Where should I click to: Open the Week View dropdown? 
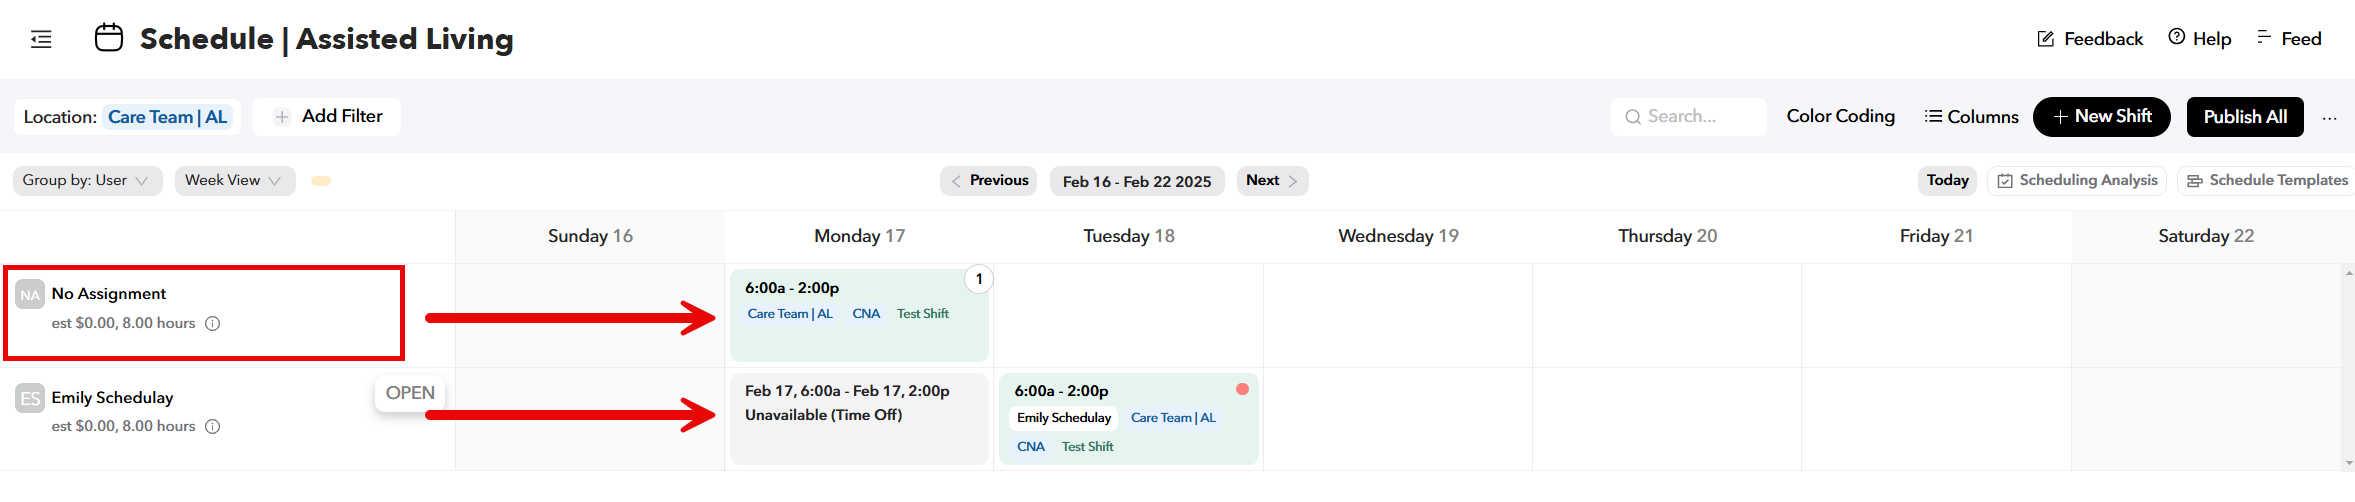(x=234, y=181)
